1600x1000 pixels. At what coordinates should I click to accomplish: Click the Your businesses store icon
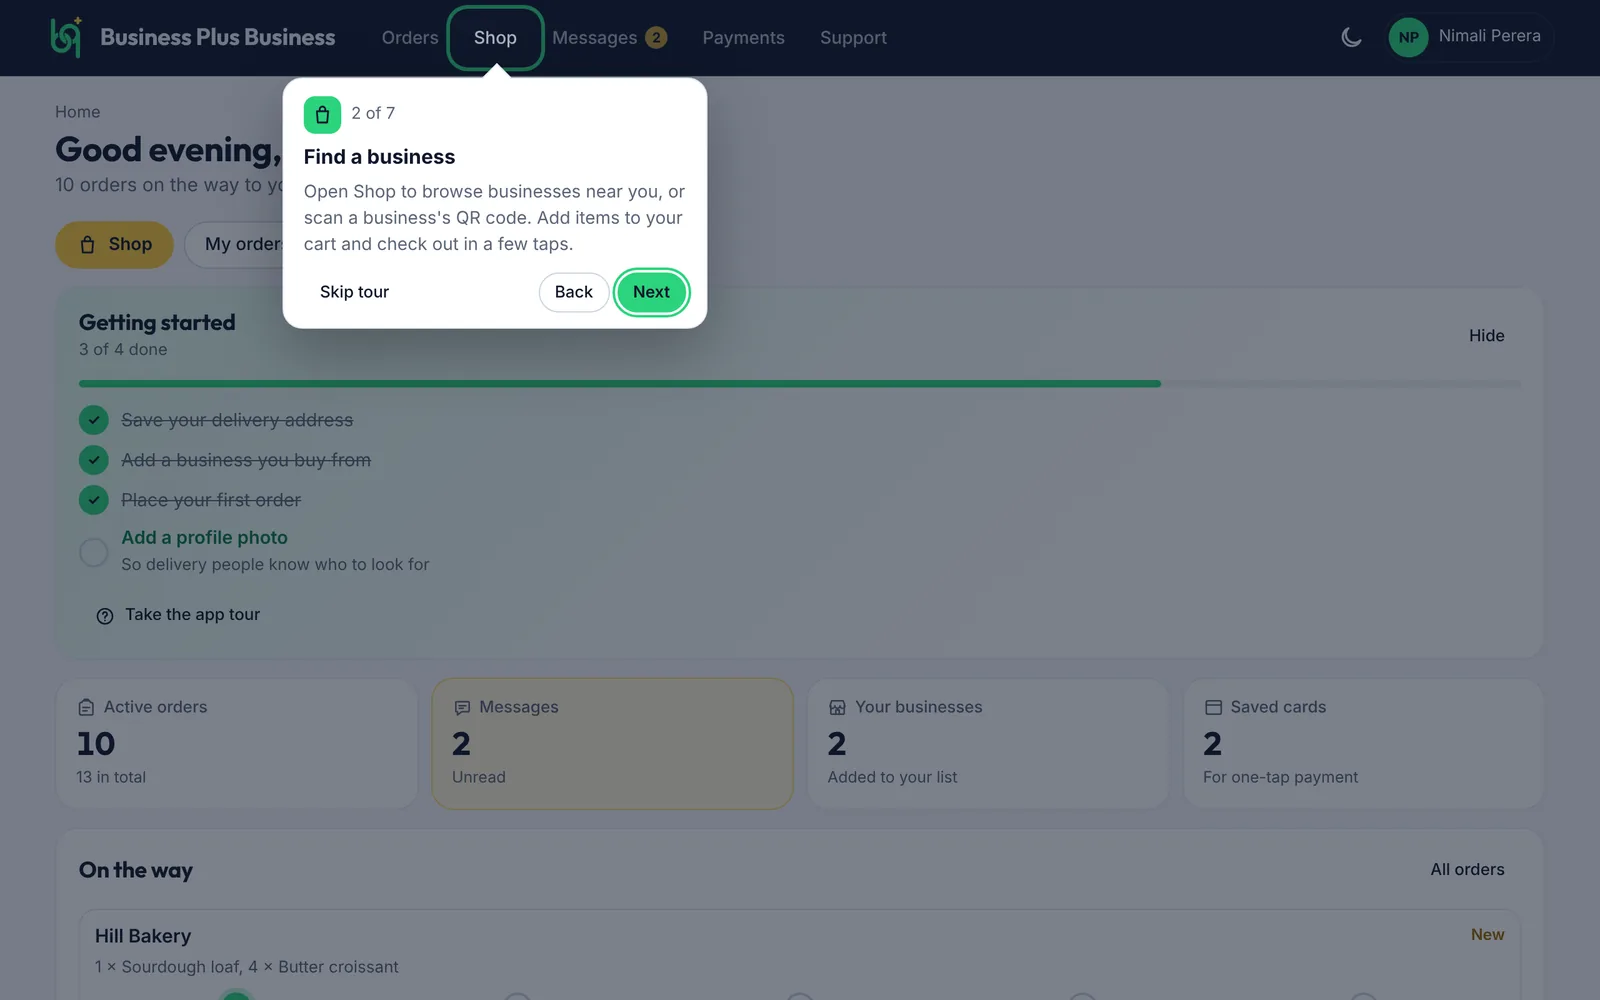coord(837,707)
